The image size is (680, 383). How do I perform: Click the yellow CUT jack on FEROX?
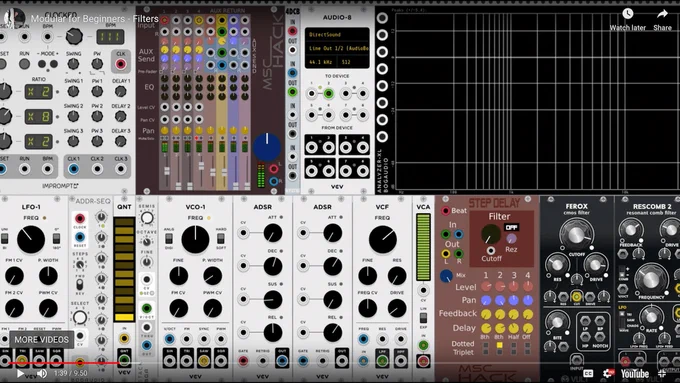[x=577, y=297]
